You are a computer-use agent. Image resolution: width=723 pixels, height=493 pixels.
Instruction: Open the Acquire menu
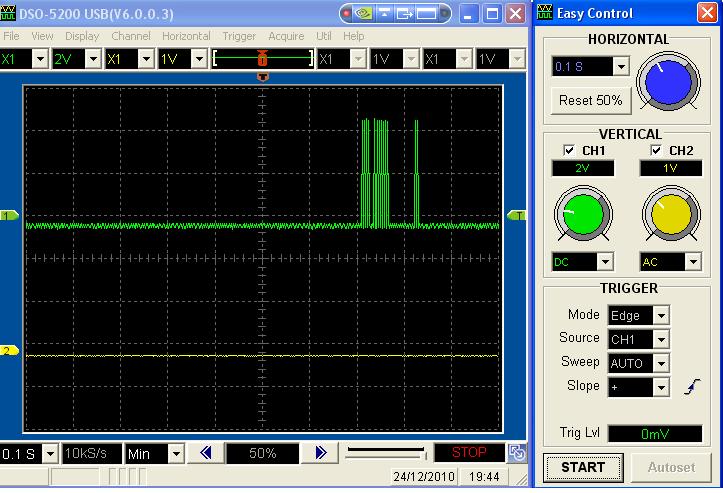[286, 36]
